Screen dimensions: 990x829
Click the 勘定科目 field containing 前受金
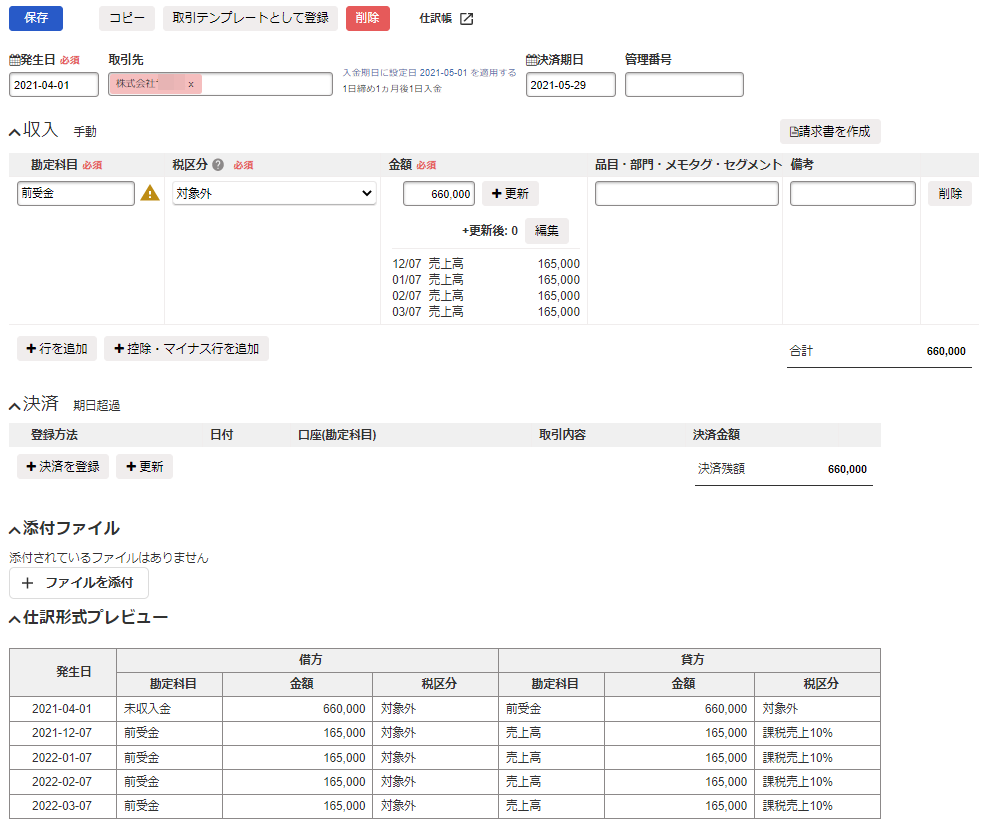coord(76,193)
